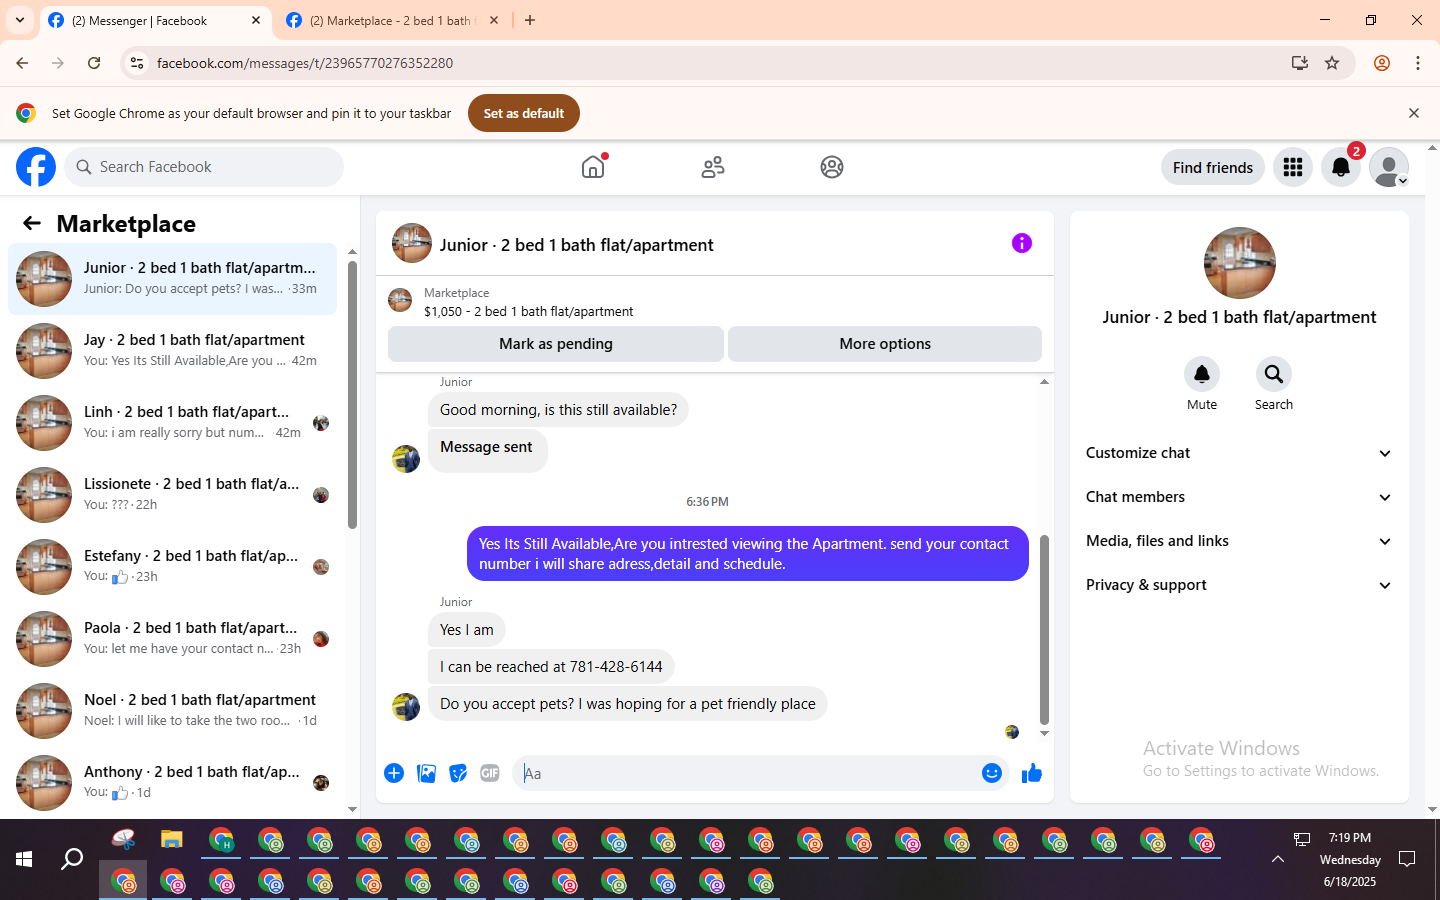Choose a GIF from the composer
1440x900 pixels.
[x=490, y=773]
